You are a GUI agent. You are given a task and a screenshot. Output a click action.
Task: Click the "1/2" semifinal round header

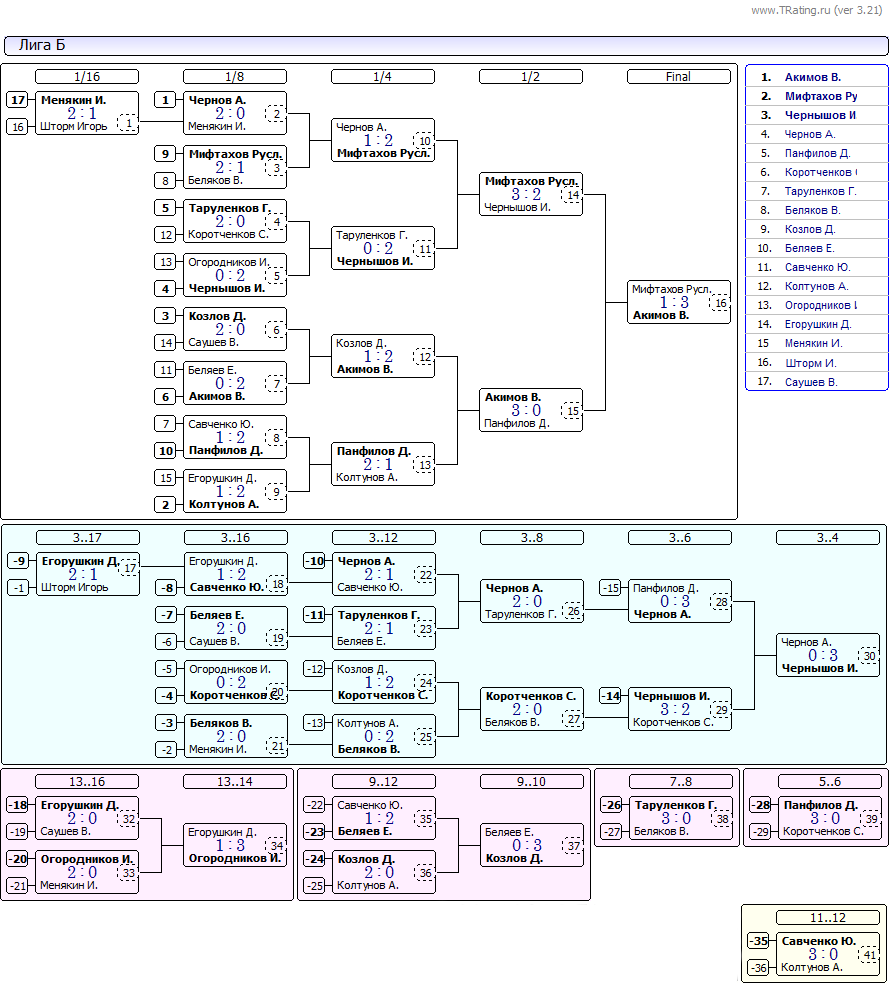coord(531,77)
